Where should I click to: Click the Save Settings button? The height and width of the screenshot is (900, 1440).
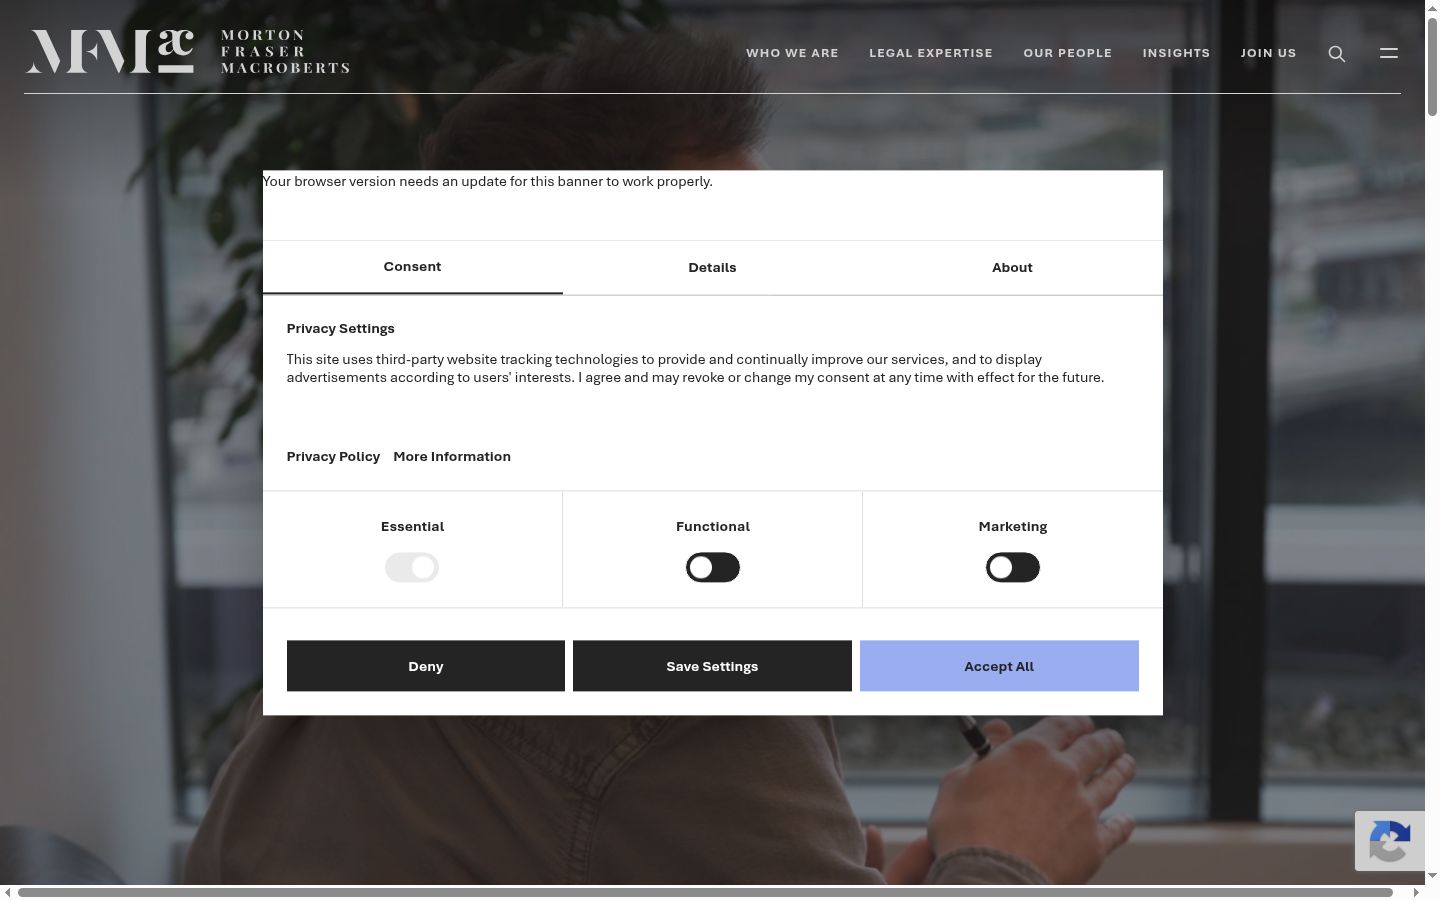pos(712,666)
